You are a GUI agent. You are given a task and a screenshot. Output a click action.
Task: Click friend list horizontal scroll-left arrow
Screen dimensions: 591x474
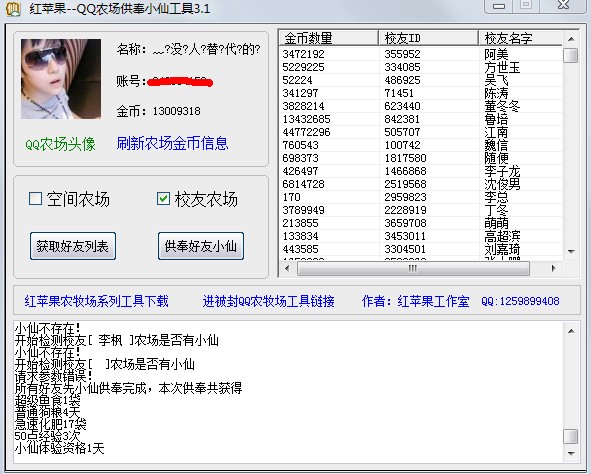coord(288,268)
